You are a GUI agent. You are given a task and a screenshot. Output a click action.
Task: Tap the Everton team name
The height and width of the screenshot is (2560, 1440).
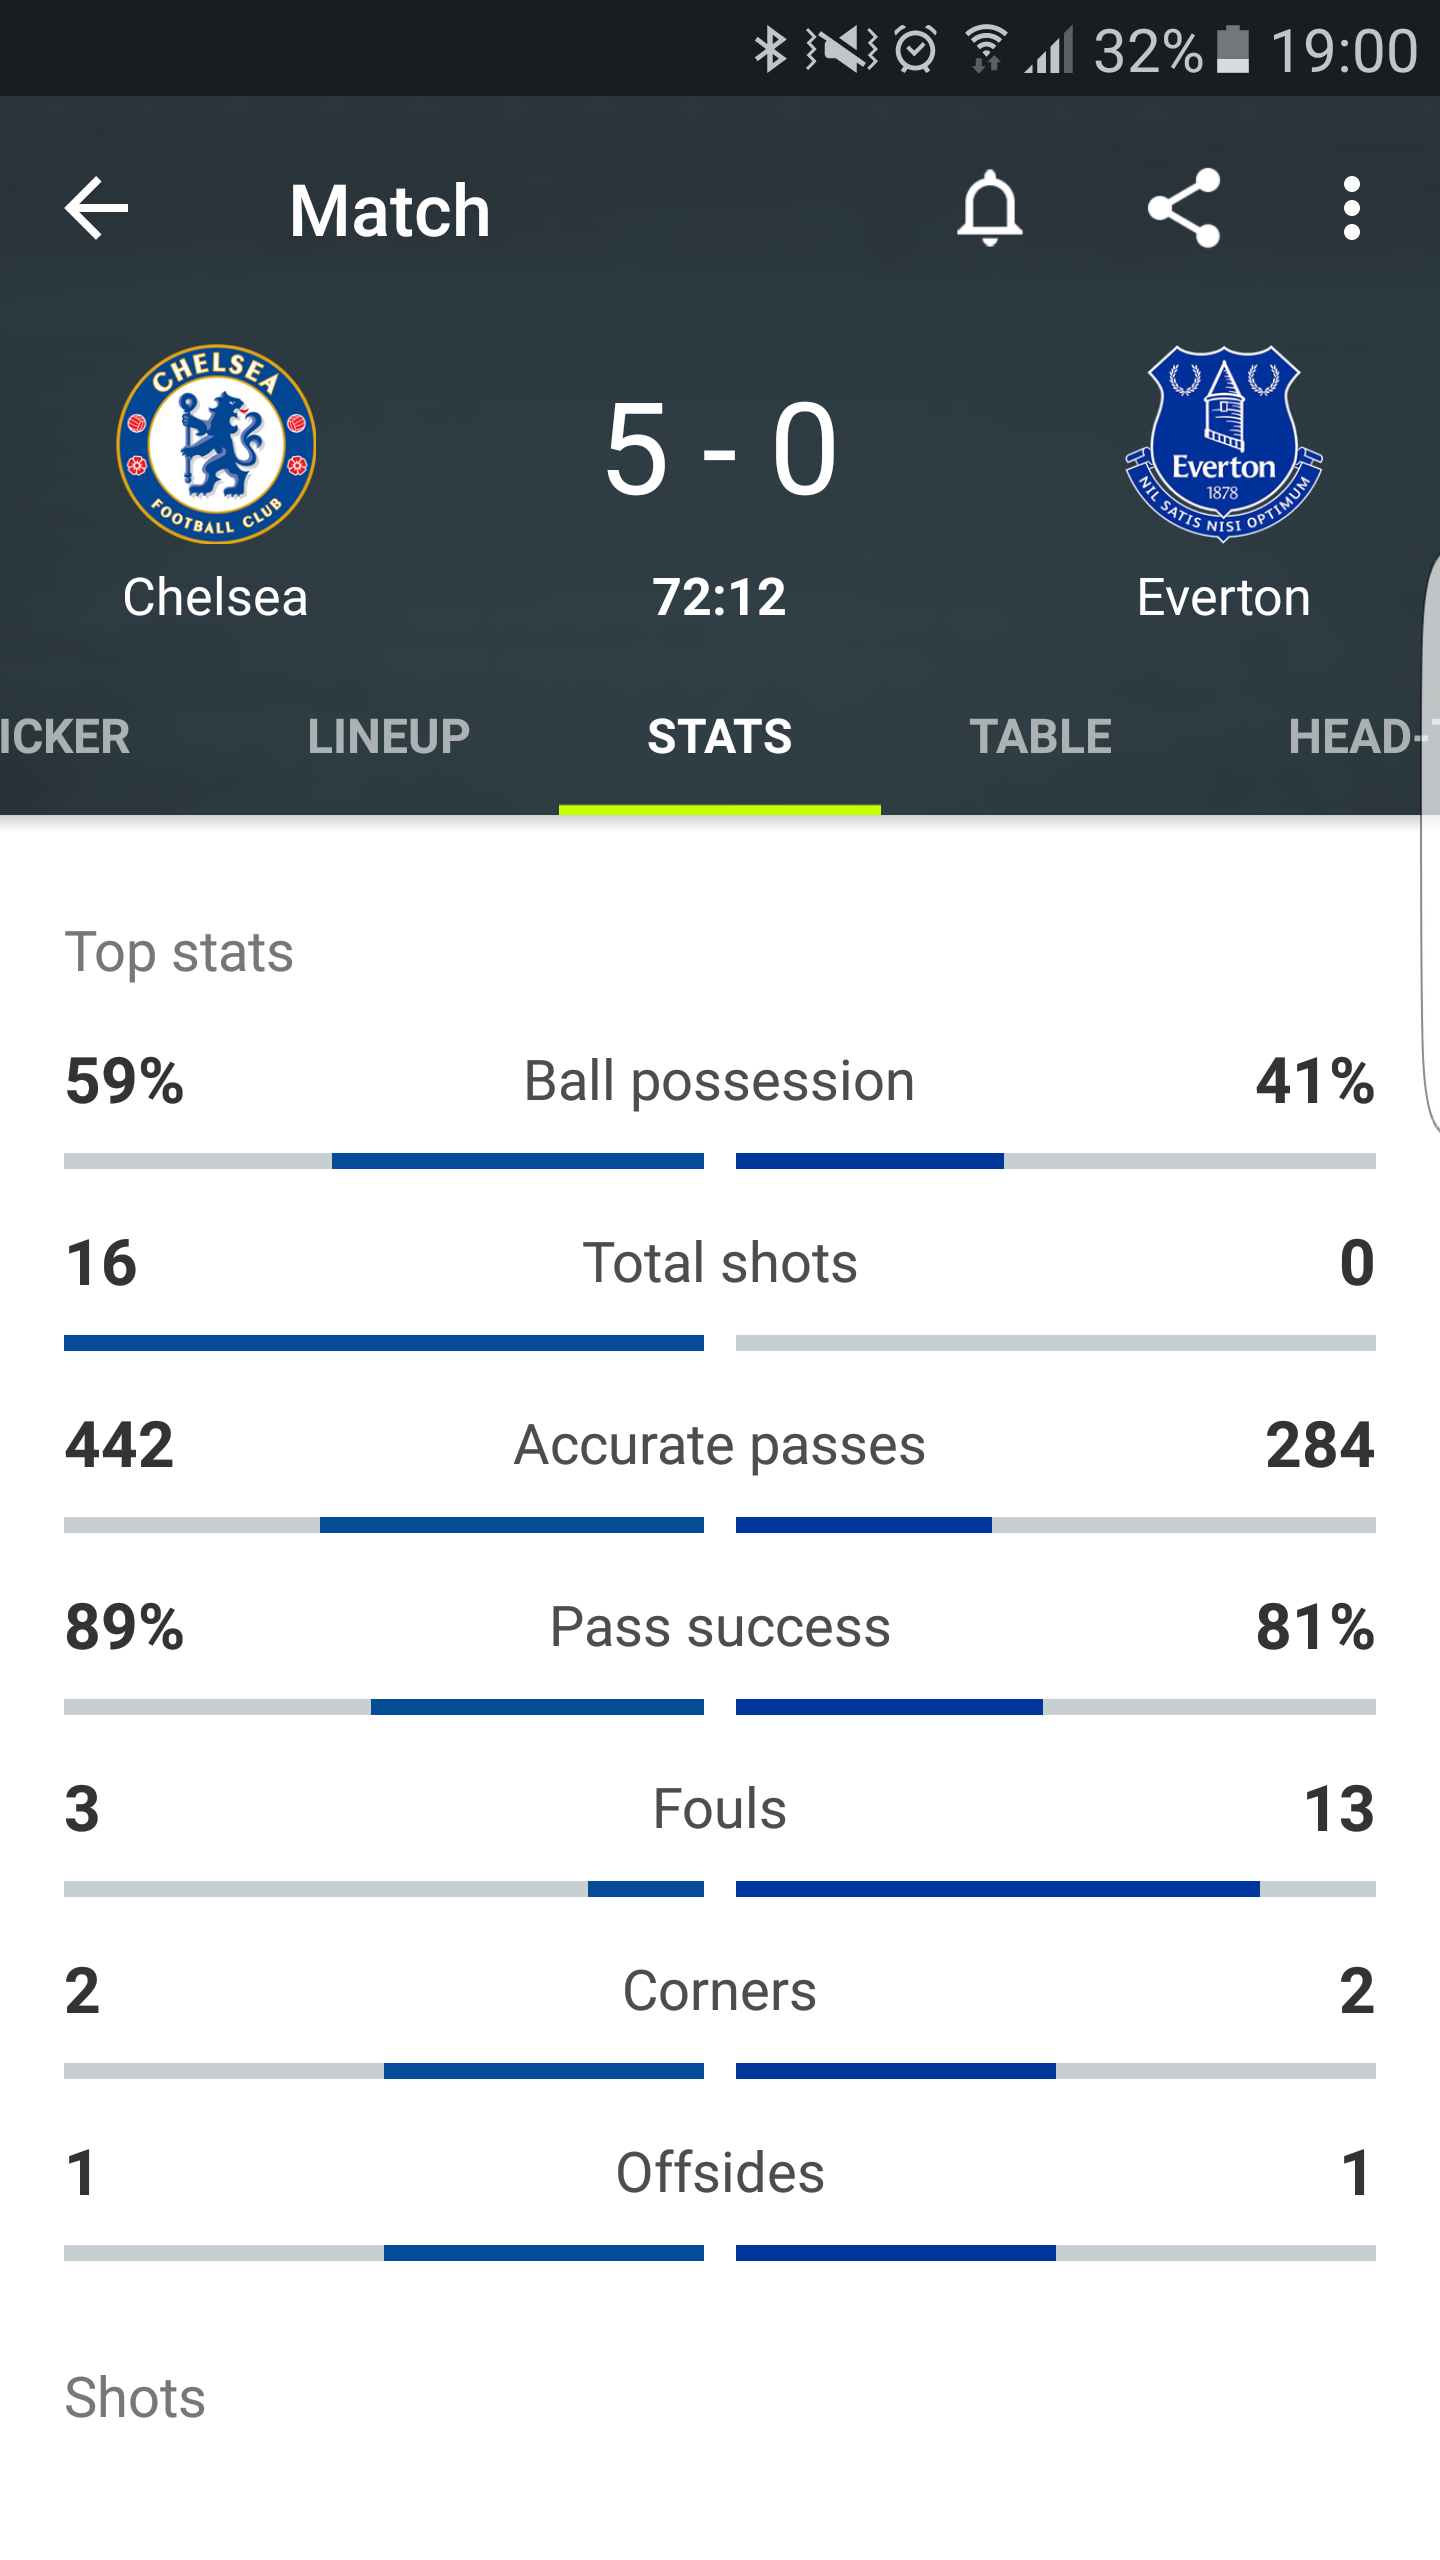point(1223,598)
